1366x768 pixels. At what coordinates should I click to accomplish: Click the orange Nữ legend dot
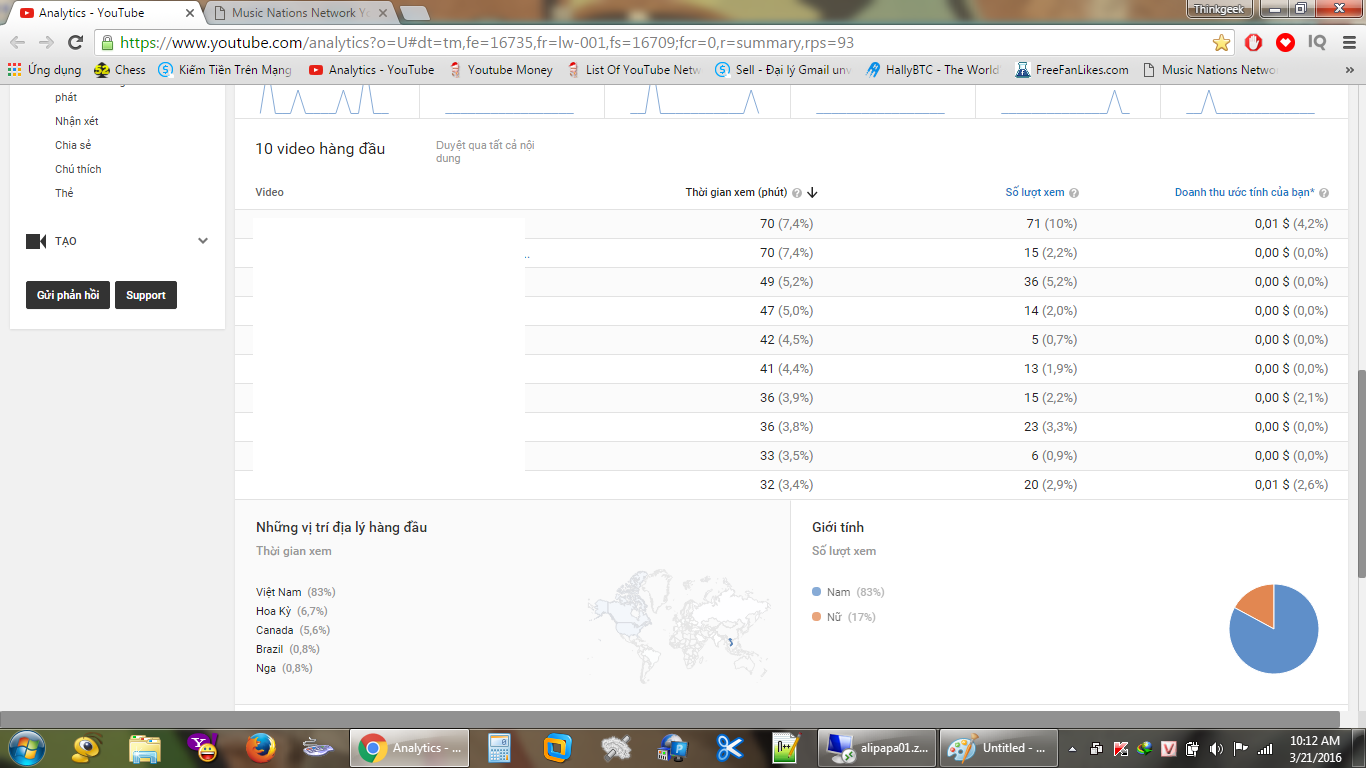coord(817,617)
